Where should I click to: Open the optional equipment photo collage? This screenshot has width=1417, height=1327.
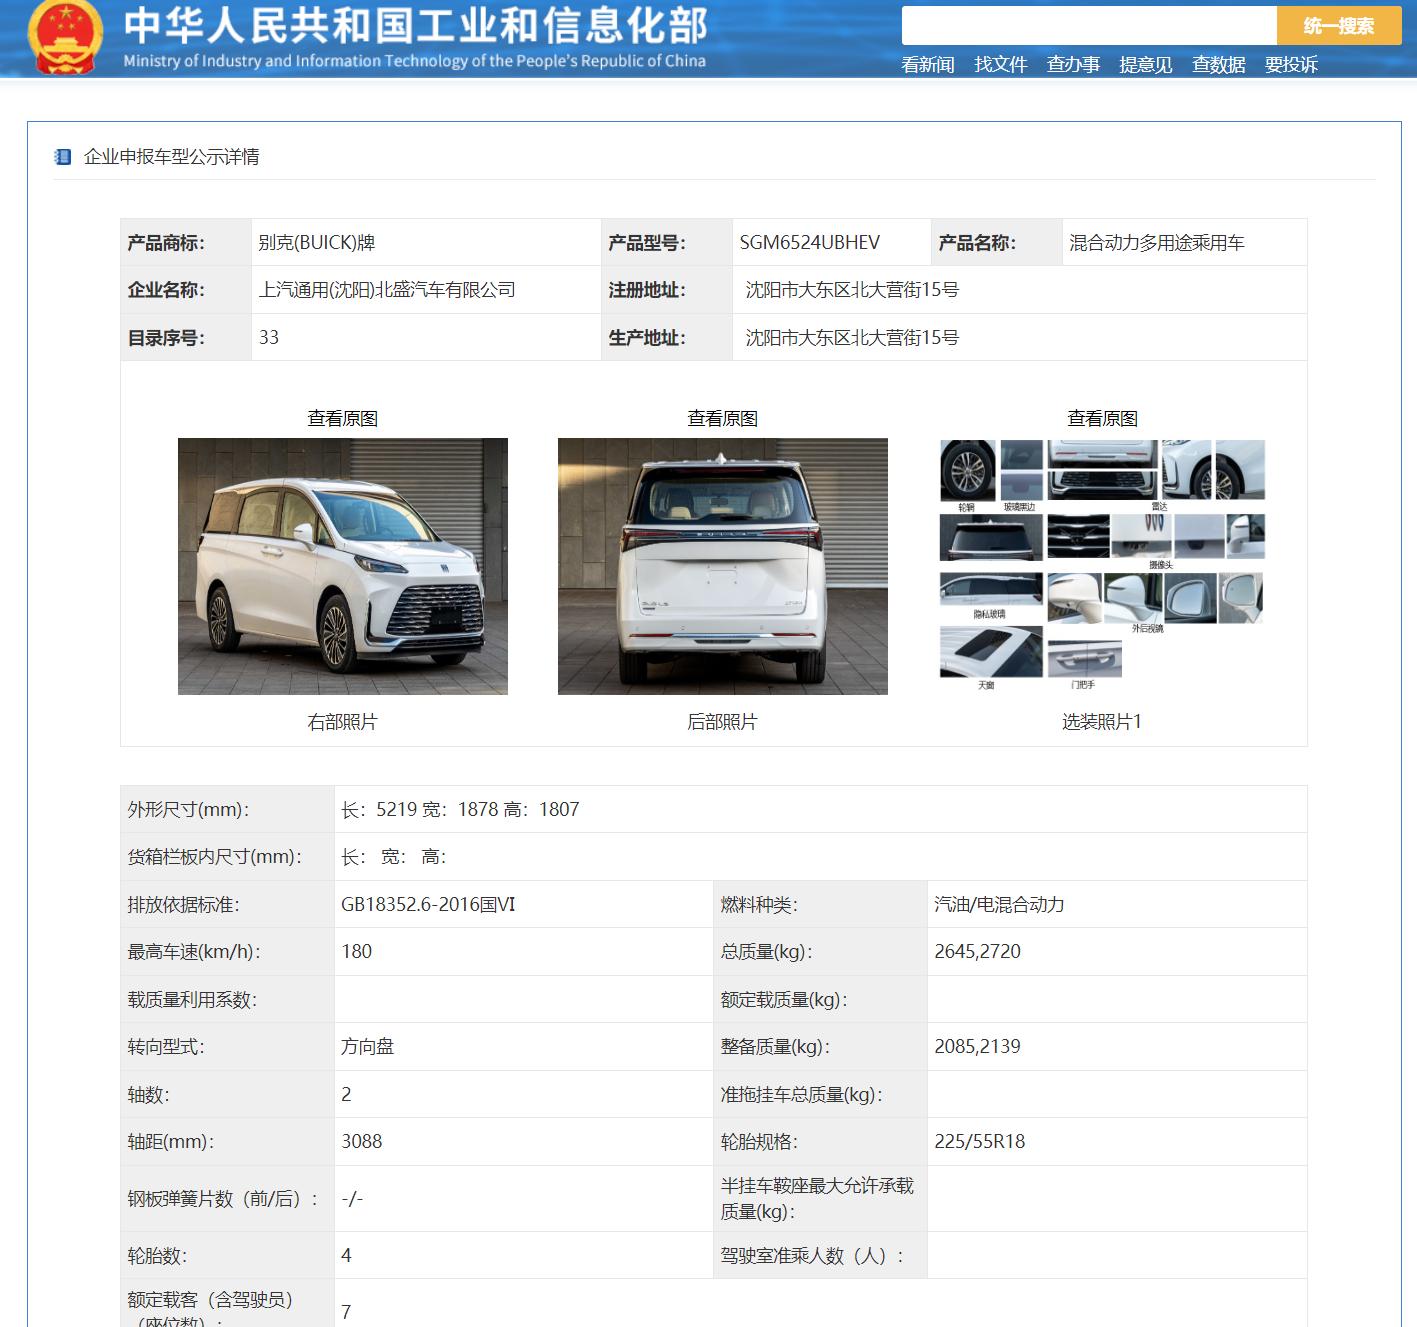pyautogui.click(x=1103, y=566)
